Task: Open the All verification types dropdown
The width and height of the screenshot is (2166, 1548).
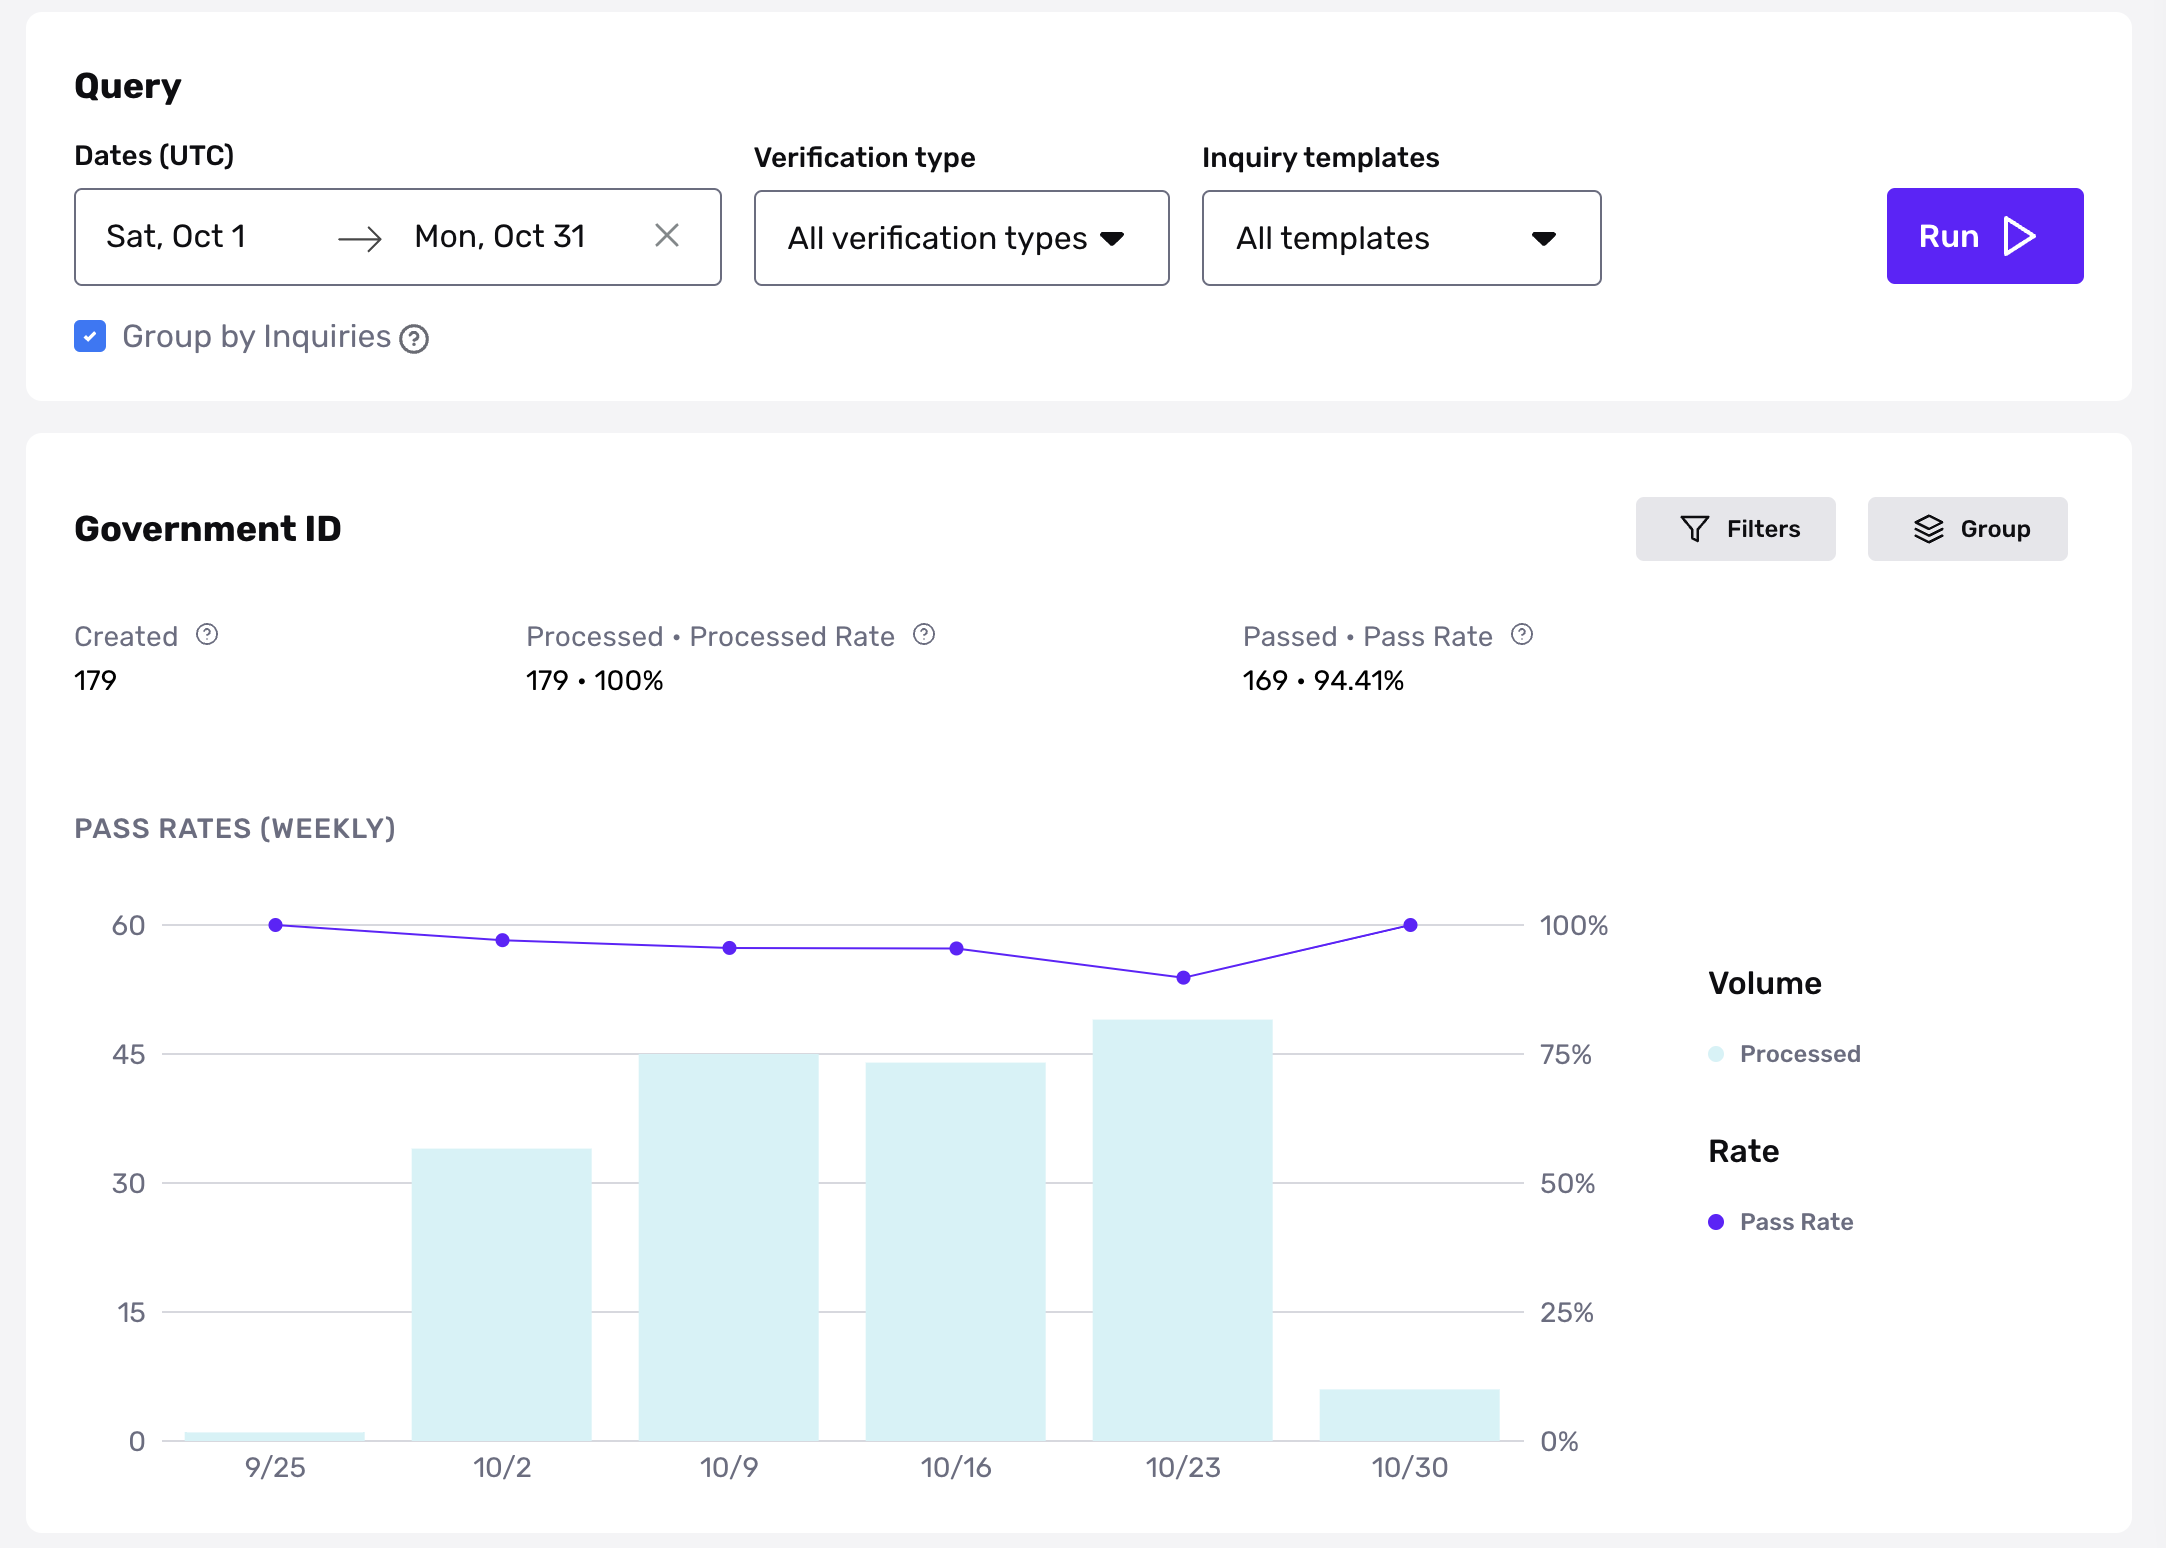Action: (x=961, y=238)
